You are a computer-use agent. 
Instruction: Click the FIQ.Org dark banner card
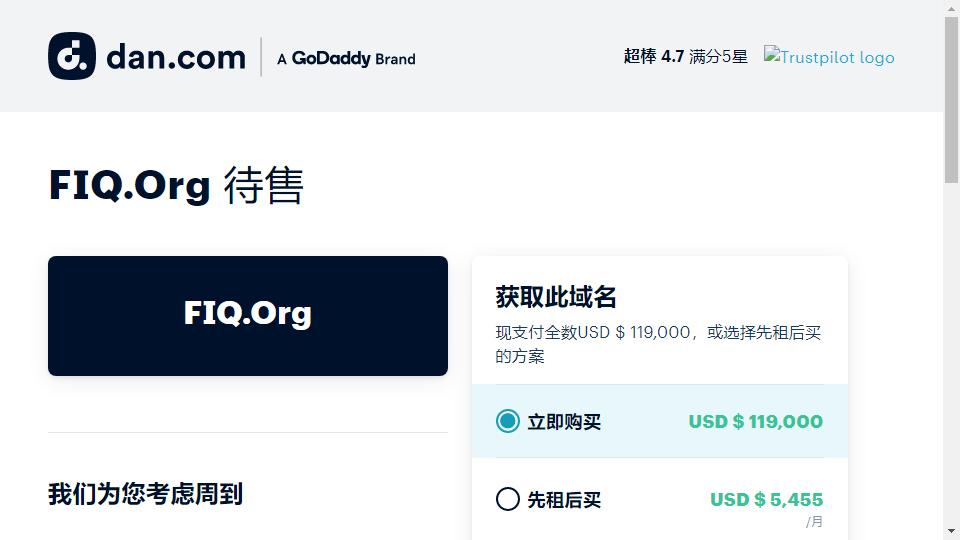[248, 316]
